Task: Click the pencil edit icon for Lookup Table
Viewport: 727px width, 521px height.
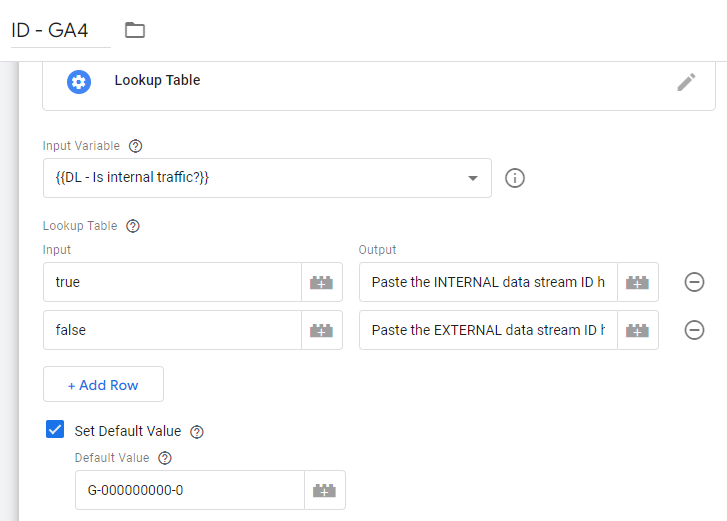Action: [686, 82]
